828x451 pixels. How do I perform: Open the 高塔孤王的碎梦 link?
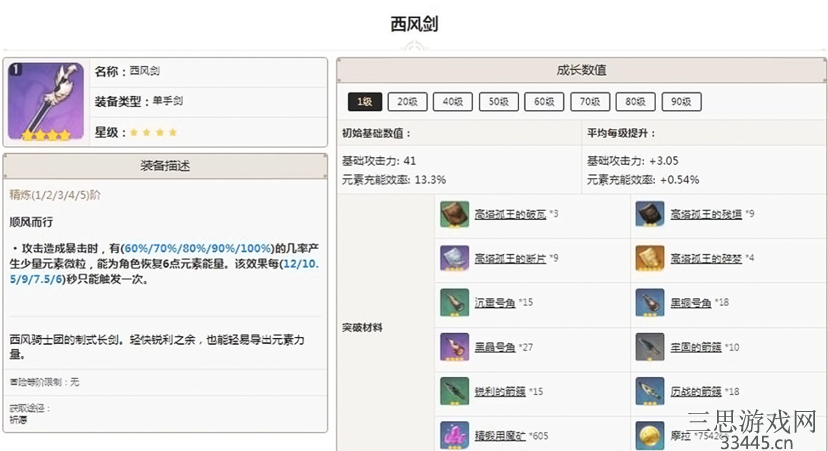pyautogui.click(x=706, y=258)
